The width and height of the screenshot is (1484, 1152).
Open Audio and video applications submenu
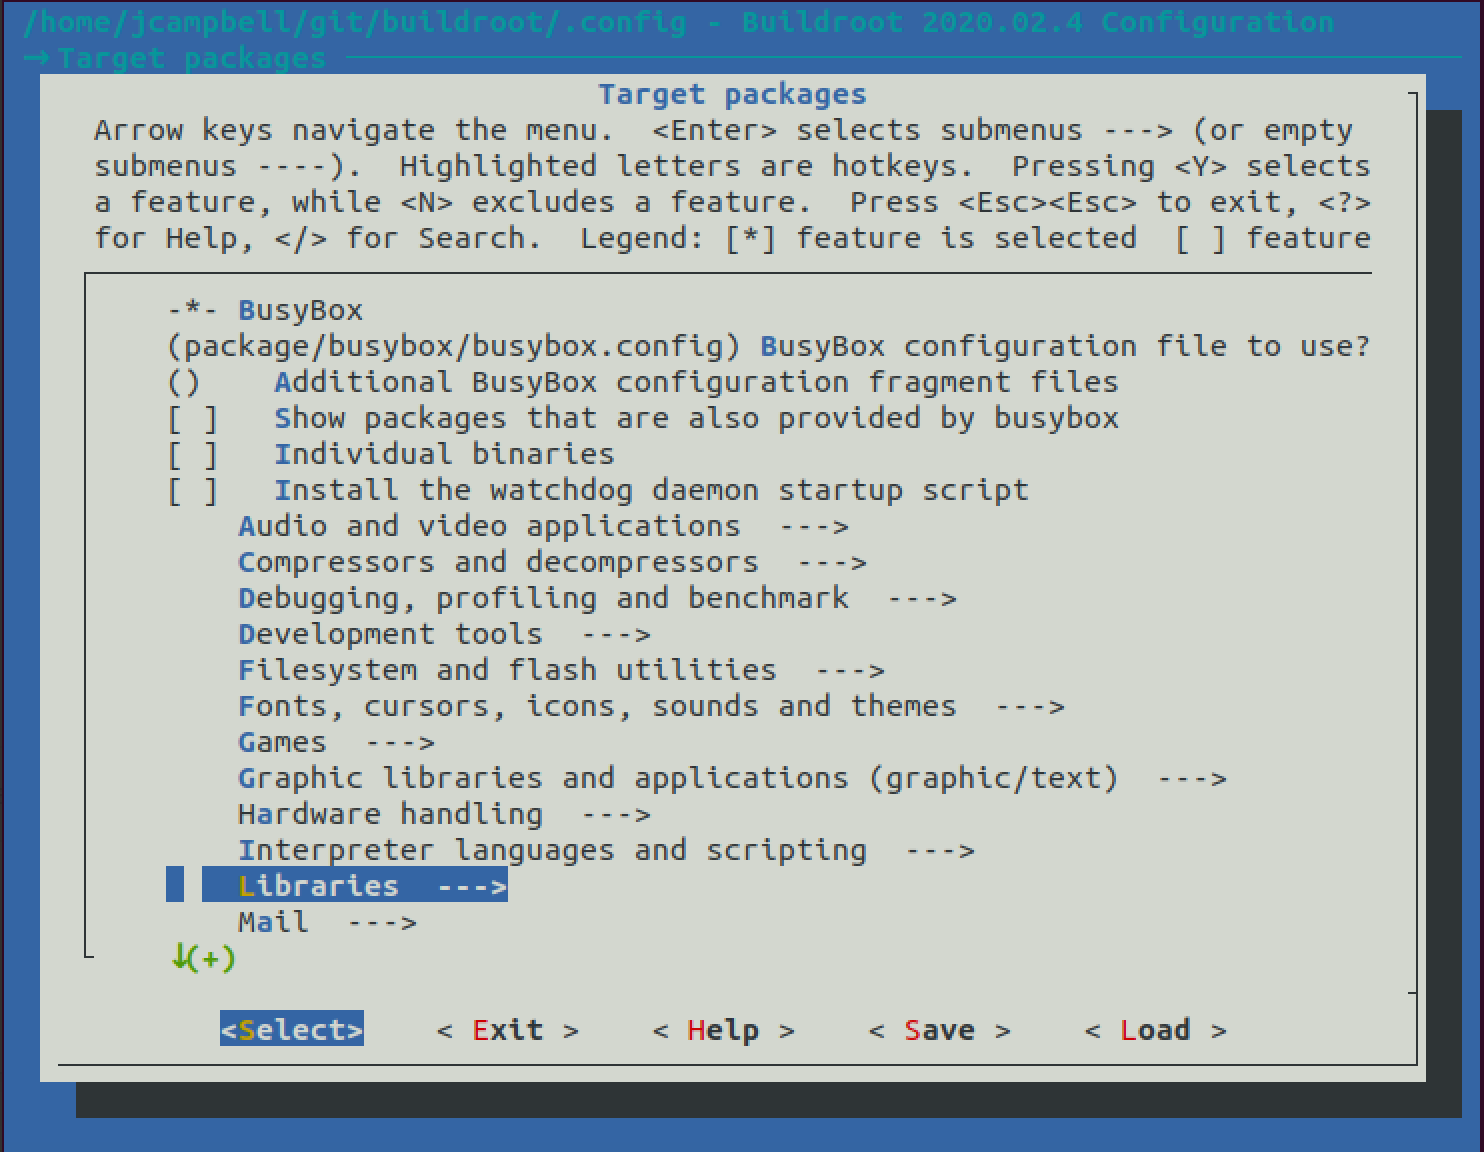(x=543, y=526)
